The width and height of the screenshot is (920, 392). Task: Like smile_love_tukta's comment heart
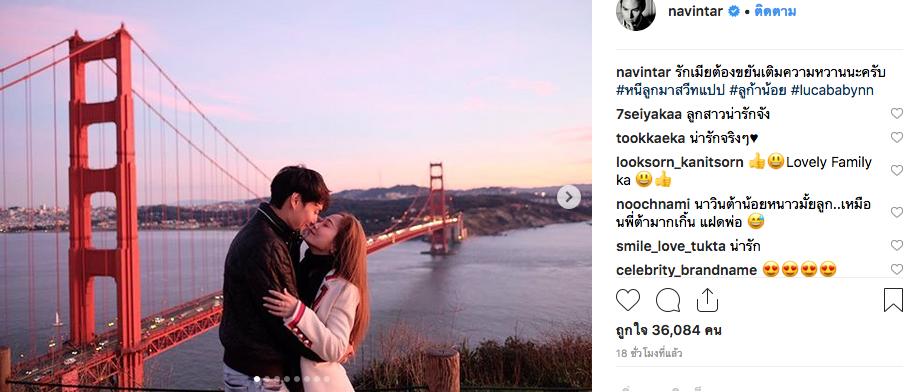tap(897, 245)
